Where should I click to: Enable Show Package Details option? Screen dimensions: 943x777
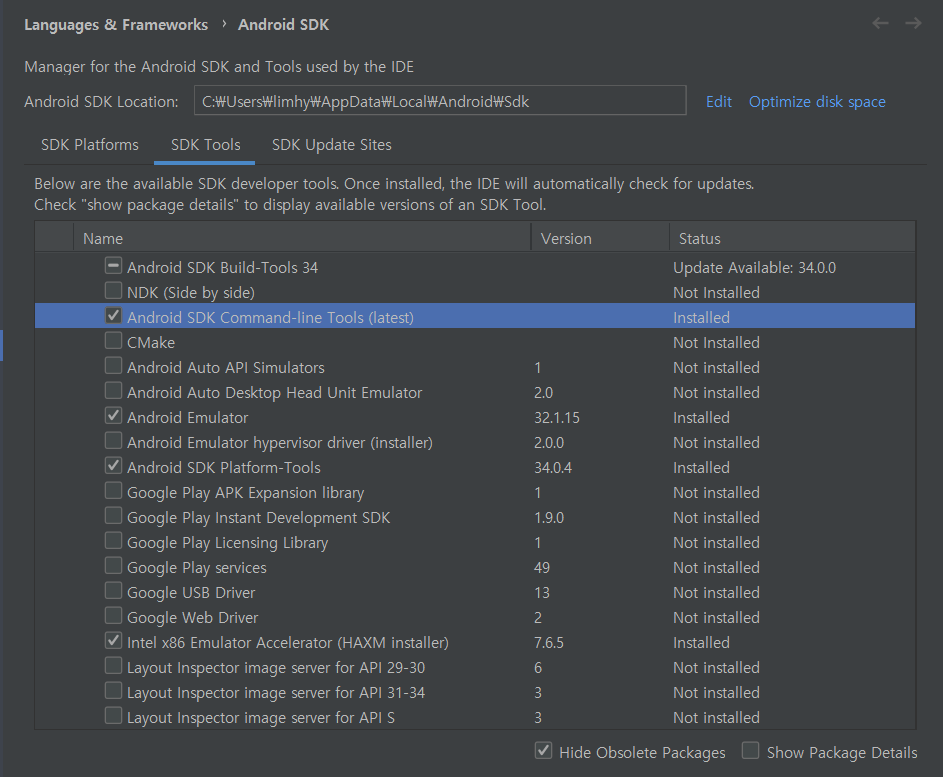coord(750,751)
